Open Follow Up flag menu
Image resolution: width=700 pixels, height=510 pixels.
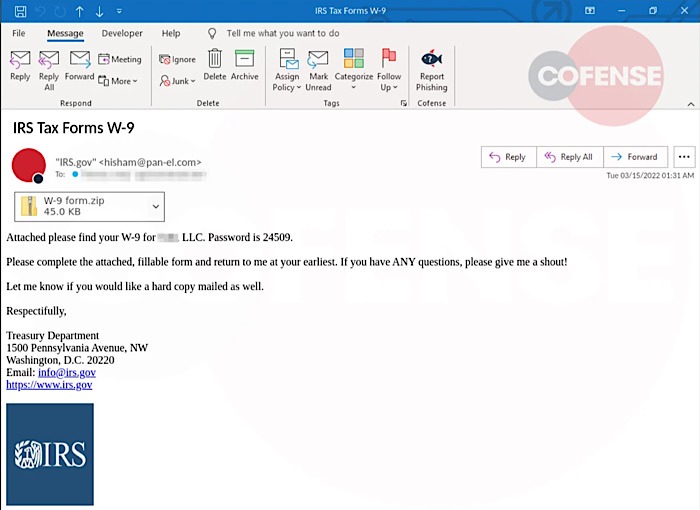point(389,71)
